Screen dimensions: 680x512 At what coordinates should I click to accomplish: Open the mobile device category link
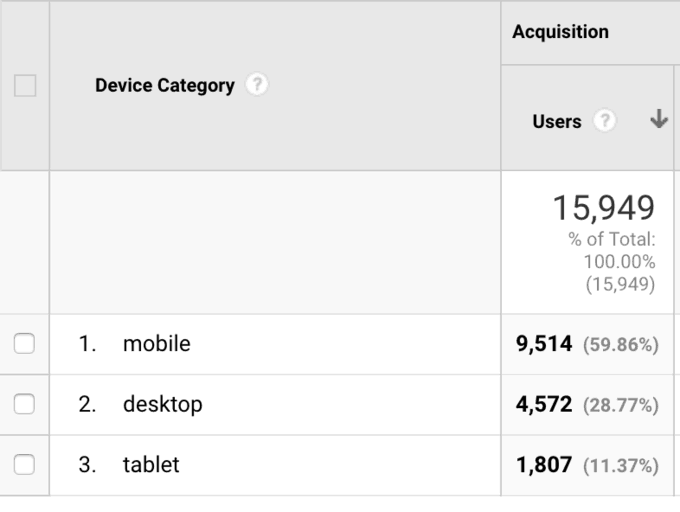[x=157, y=343]
